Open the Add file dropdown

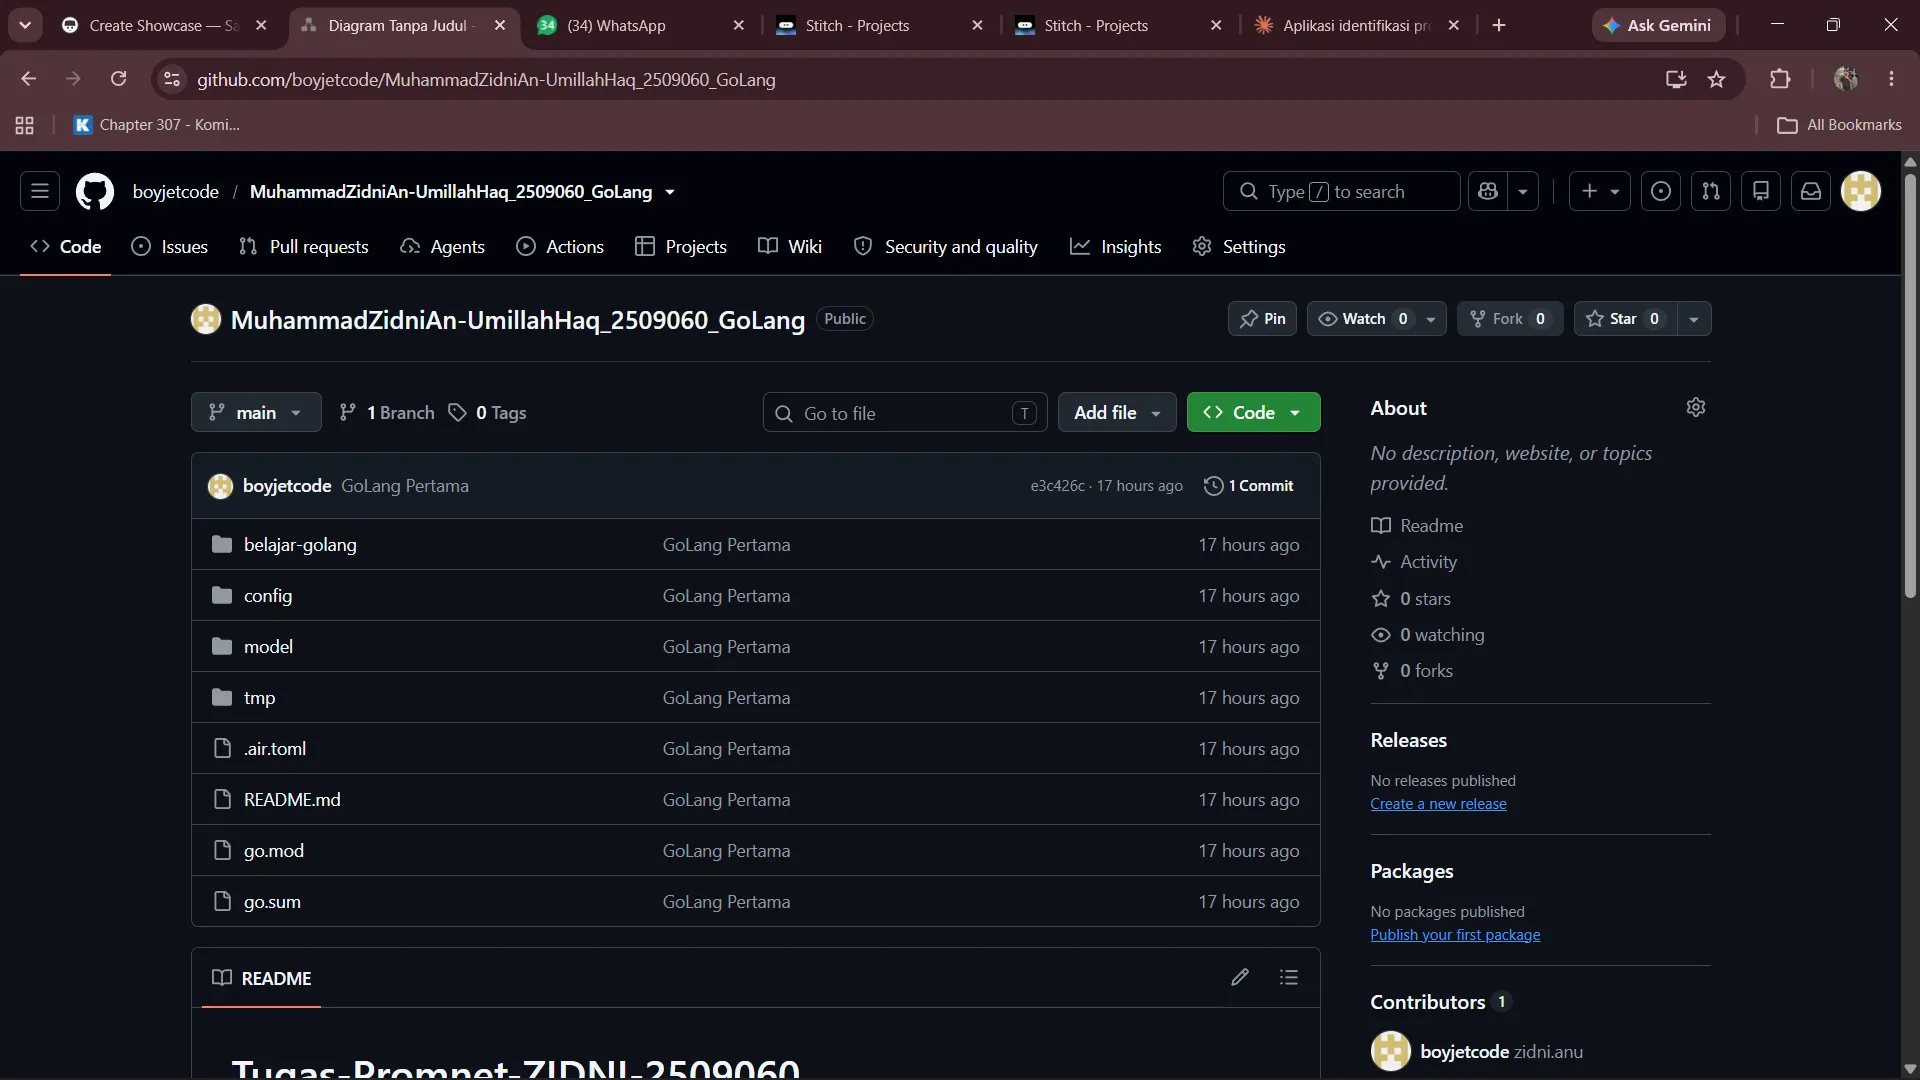[1117, 412]
